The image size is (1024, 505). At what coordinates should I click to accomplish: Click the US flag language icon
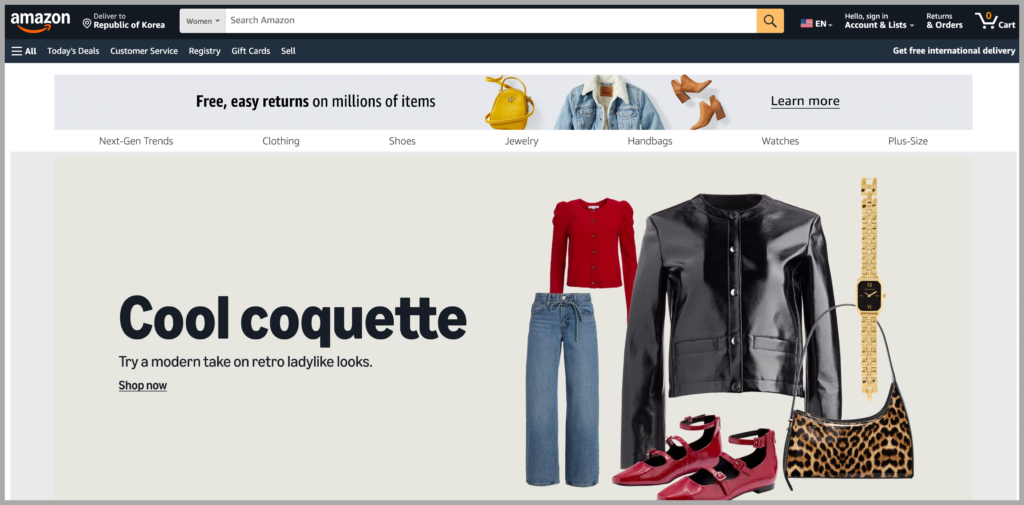click(x=807, y=24)
